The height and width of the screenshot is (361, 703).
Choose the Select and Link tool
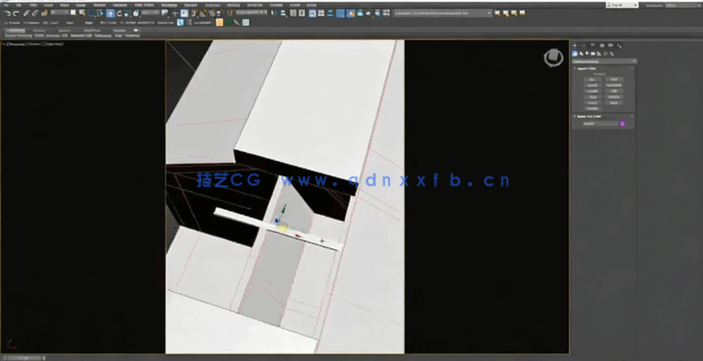point(26,13)
